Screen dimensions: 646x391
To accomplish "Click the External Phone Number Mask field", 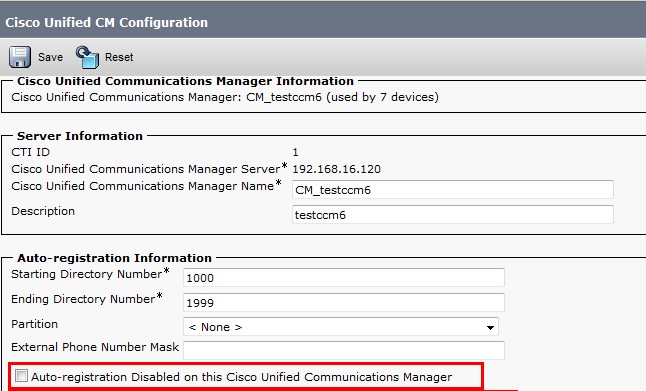I will pyautogui.click(x=344, y=351).
